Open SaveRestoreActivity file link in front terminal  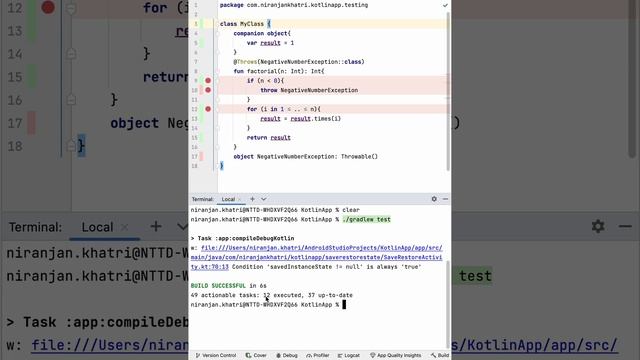point(316,257)
